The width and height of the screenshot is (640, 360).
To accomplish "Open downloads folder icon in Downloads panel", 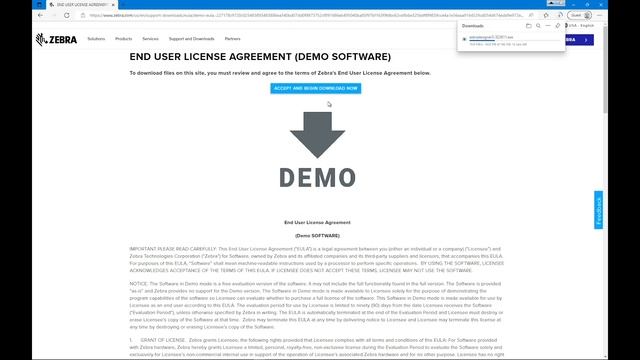I will click(529, 26).
